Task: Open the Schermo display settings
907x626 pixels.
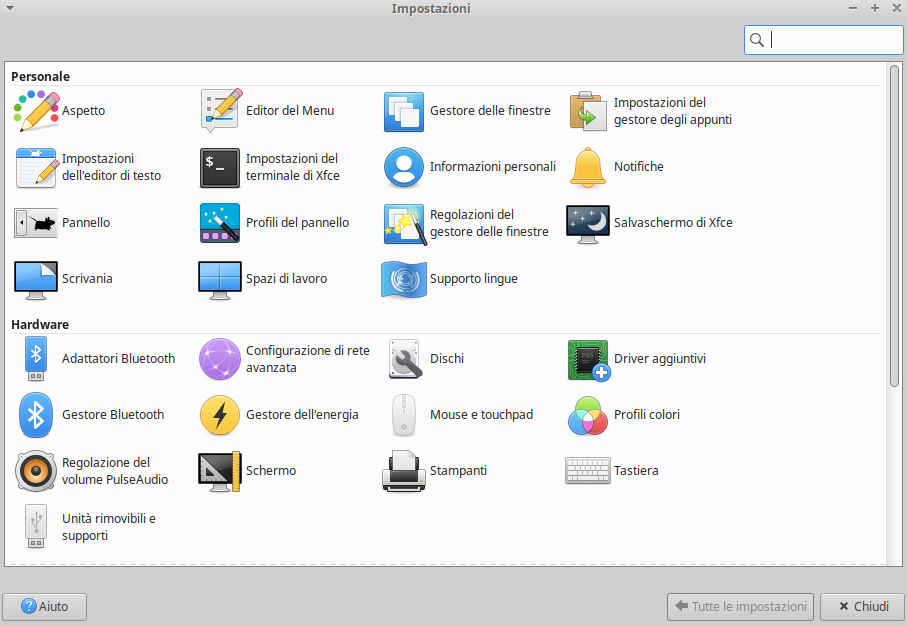Action: pyautogui.click(x=248, y=471)
